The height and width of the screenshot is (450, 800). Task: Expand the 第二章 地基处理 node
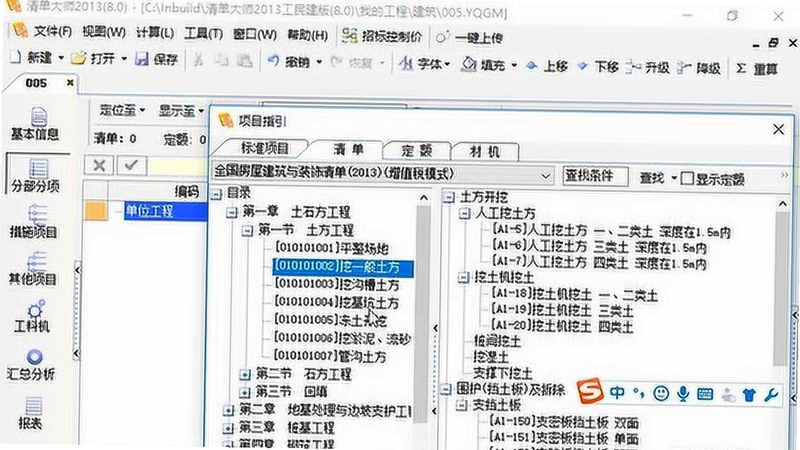pyautogui.click(x=228, y=410)
